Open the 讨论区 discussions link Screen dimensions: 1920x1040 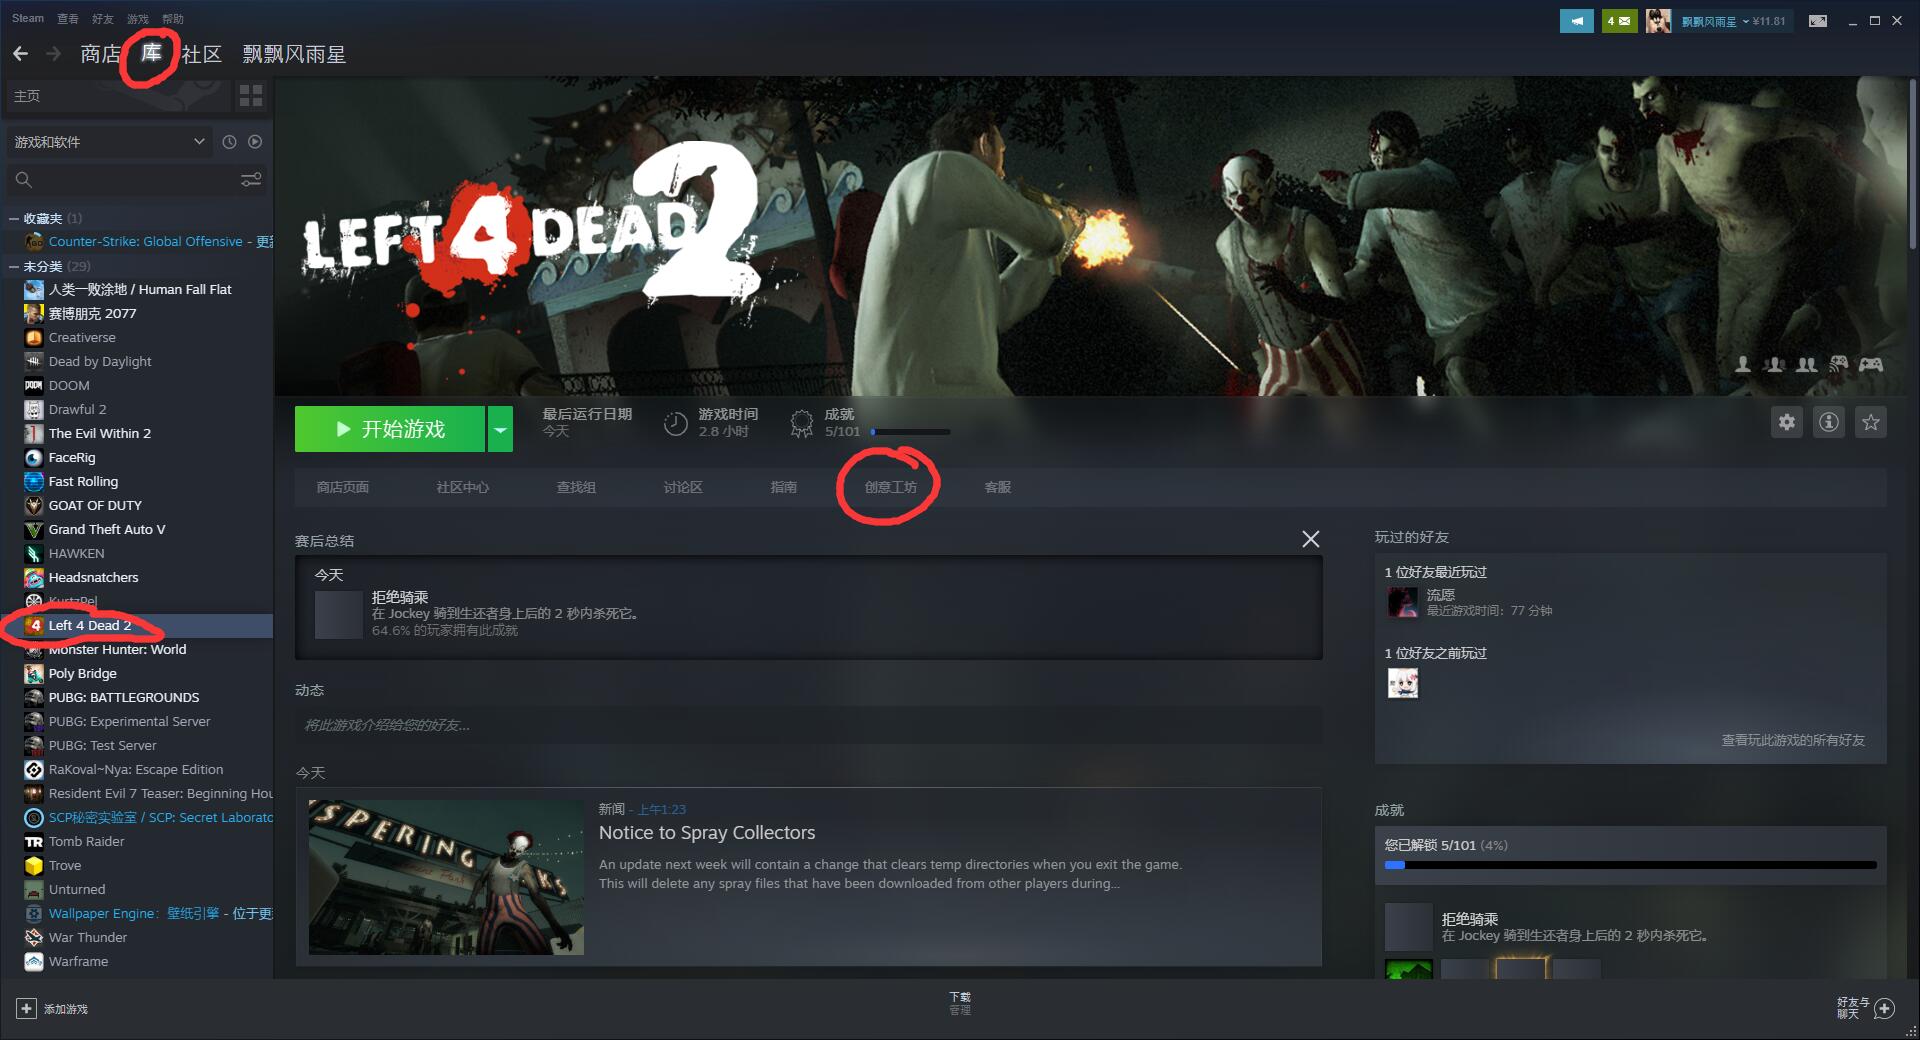click(683, 487)
